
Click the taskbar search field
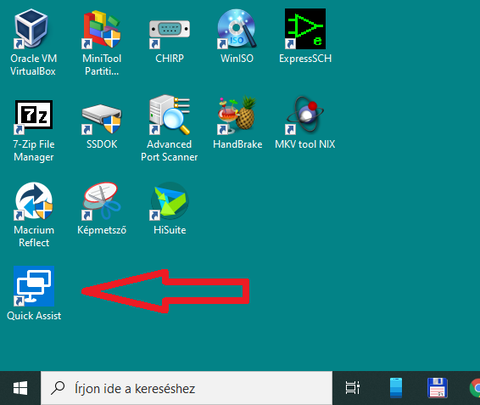(187, 388)
